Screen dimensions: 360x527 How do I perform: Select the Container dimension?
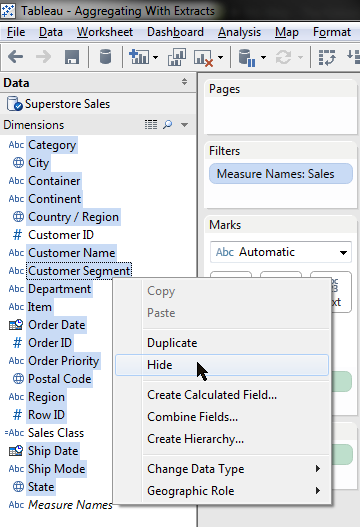pyautogui.click(x=54, y=181)
